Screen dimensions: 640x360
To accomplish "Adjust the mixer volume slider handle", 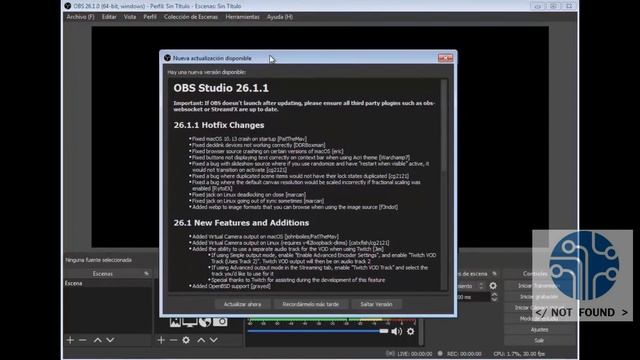I will pyautogui.click(x=384, y=331).
